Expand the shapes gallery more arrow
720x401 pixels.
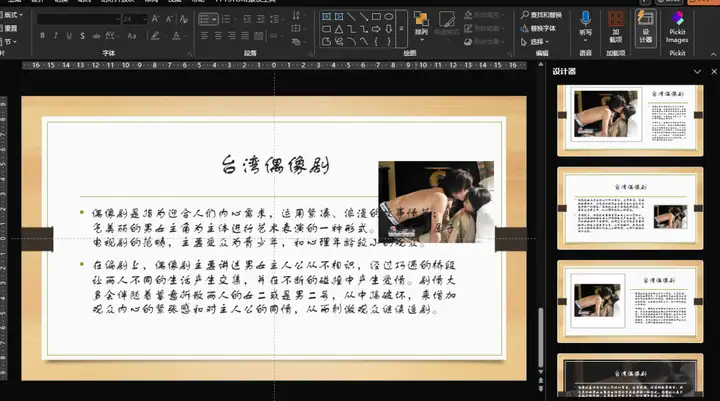401,28
